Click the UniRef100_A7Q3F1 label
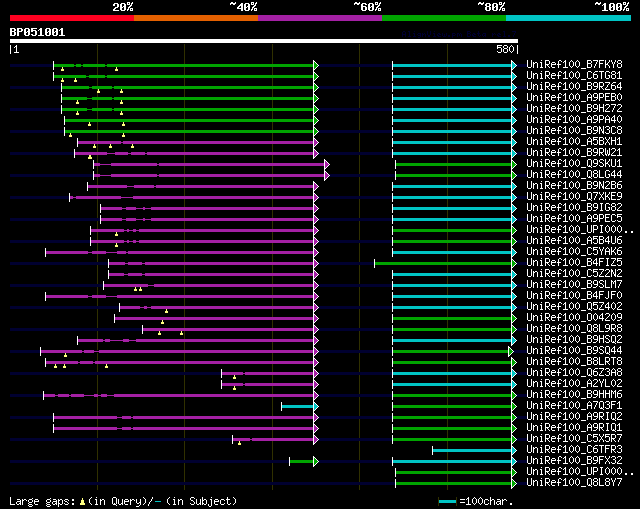 [574, 406]
